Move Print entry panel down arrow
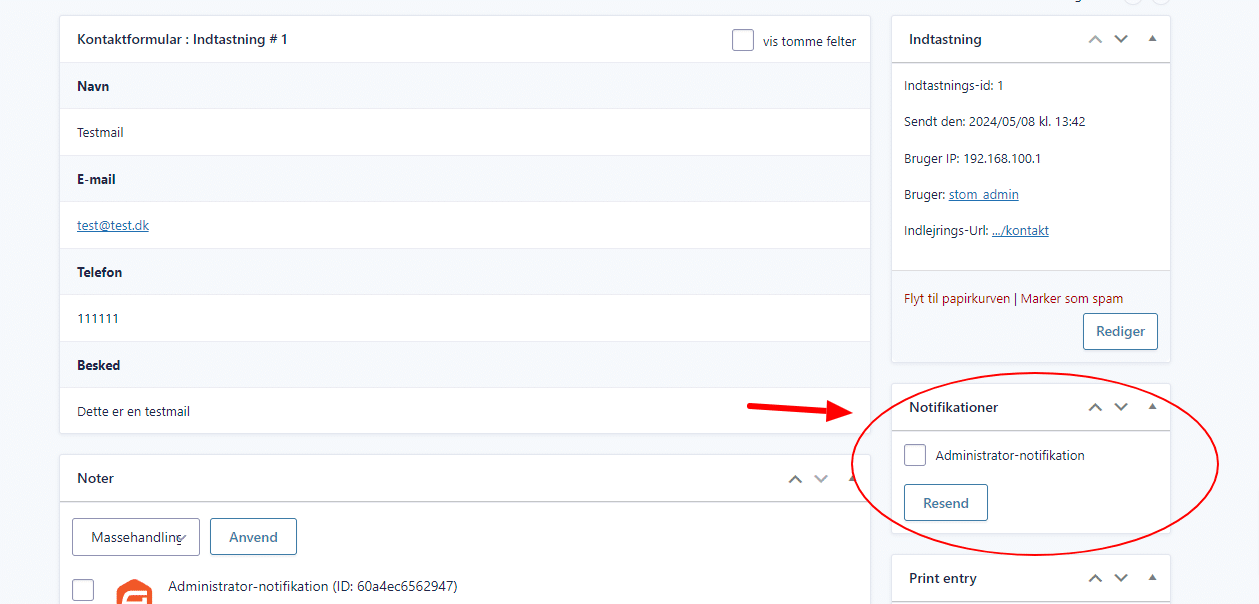The image size is (1259, 604). (1121, 578)
